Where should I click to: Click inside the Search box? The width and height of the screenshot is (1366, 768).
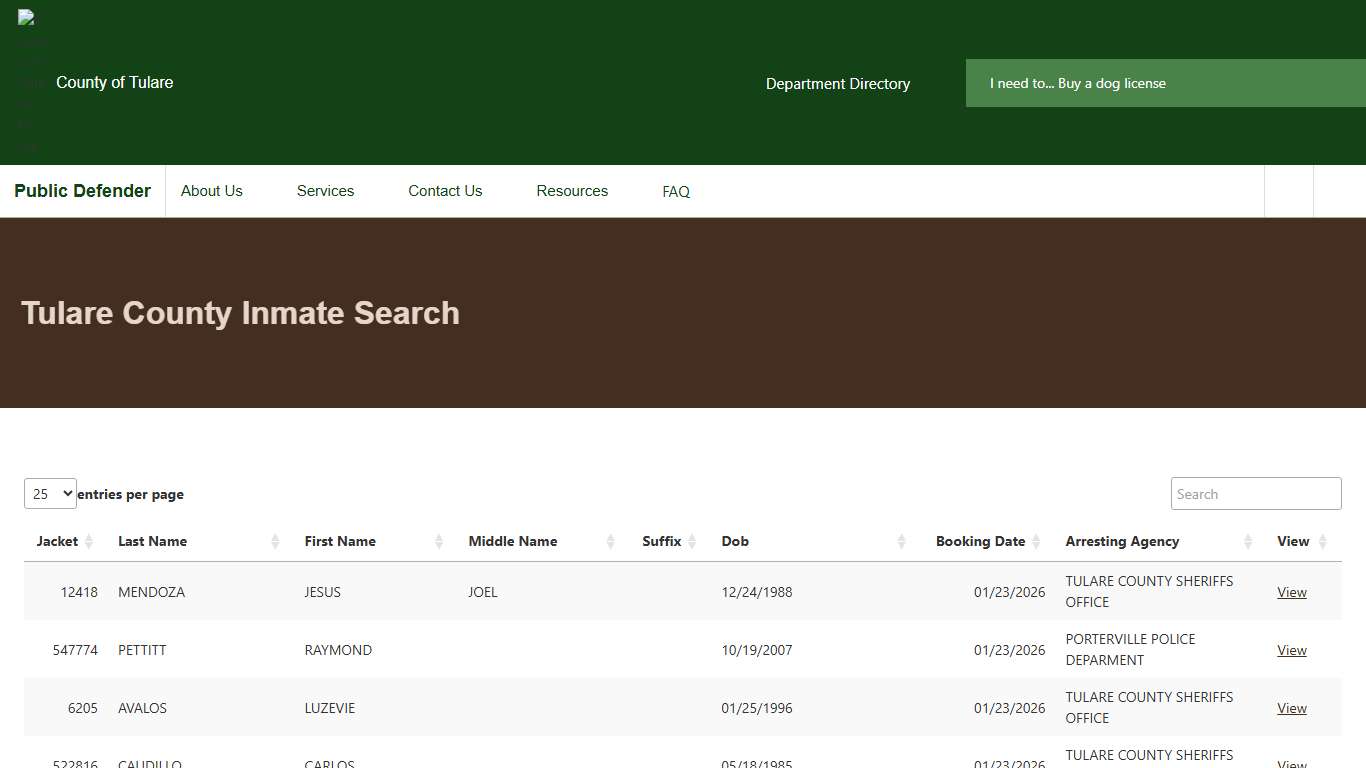1255,493
